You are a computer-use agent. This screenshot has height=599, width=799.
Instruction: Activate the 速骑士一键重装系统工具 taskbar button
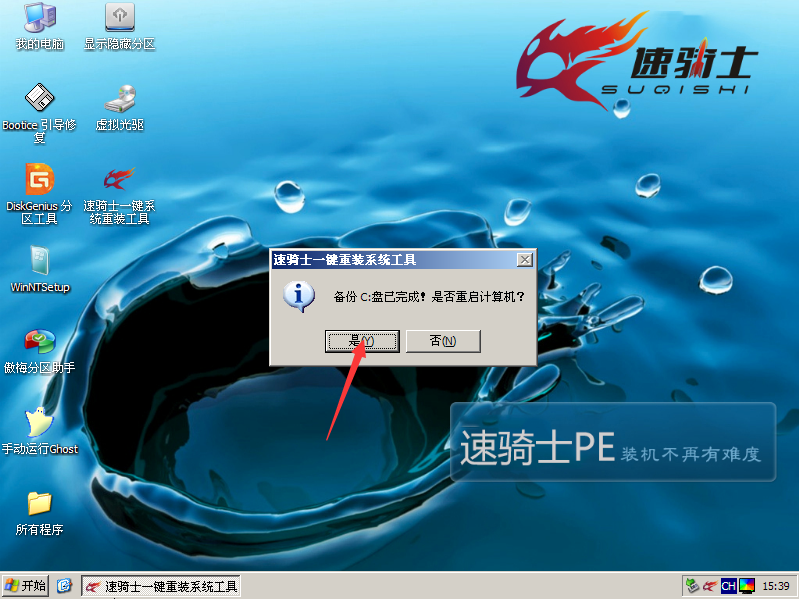click(161, 586)
